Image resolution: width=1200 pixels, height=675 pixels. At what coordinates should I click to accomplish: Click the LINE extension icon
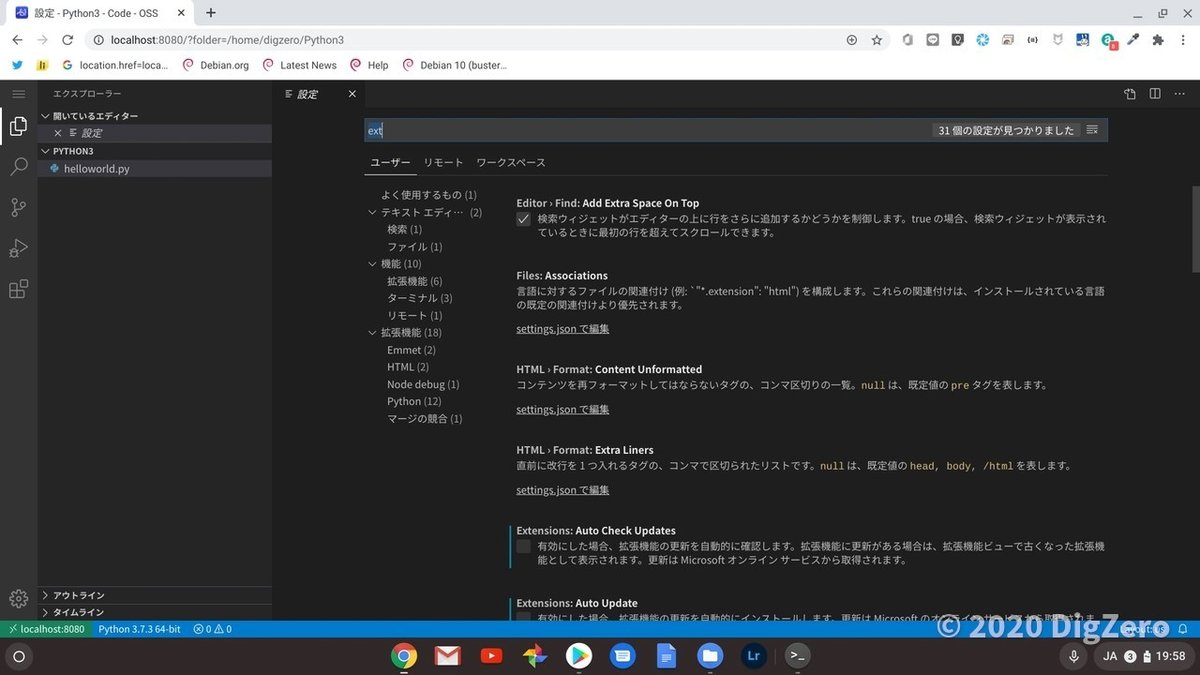pos(933,40)
